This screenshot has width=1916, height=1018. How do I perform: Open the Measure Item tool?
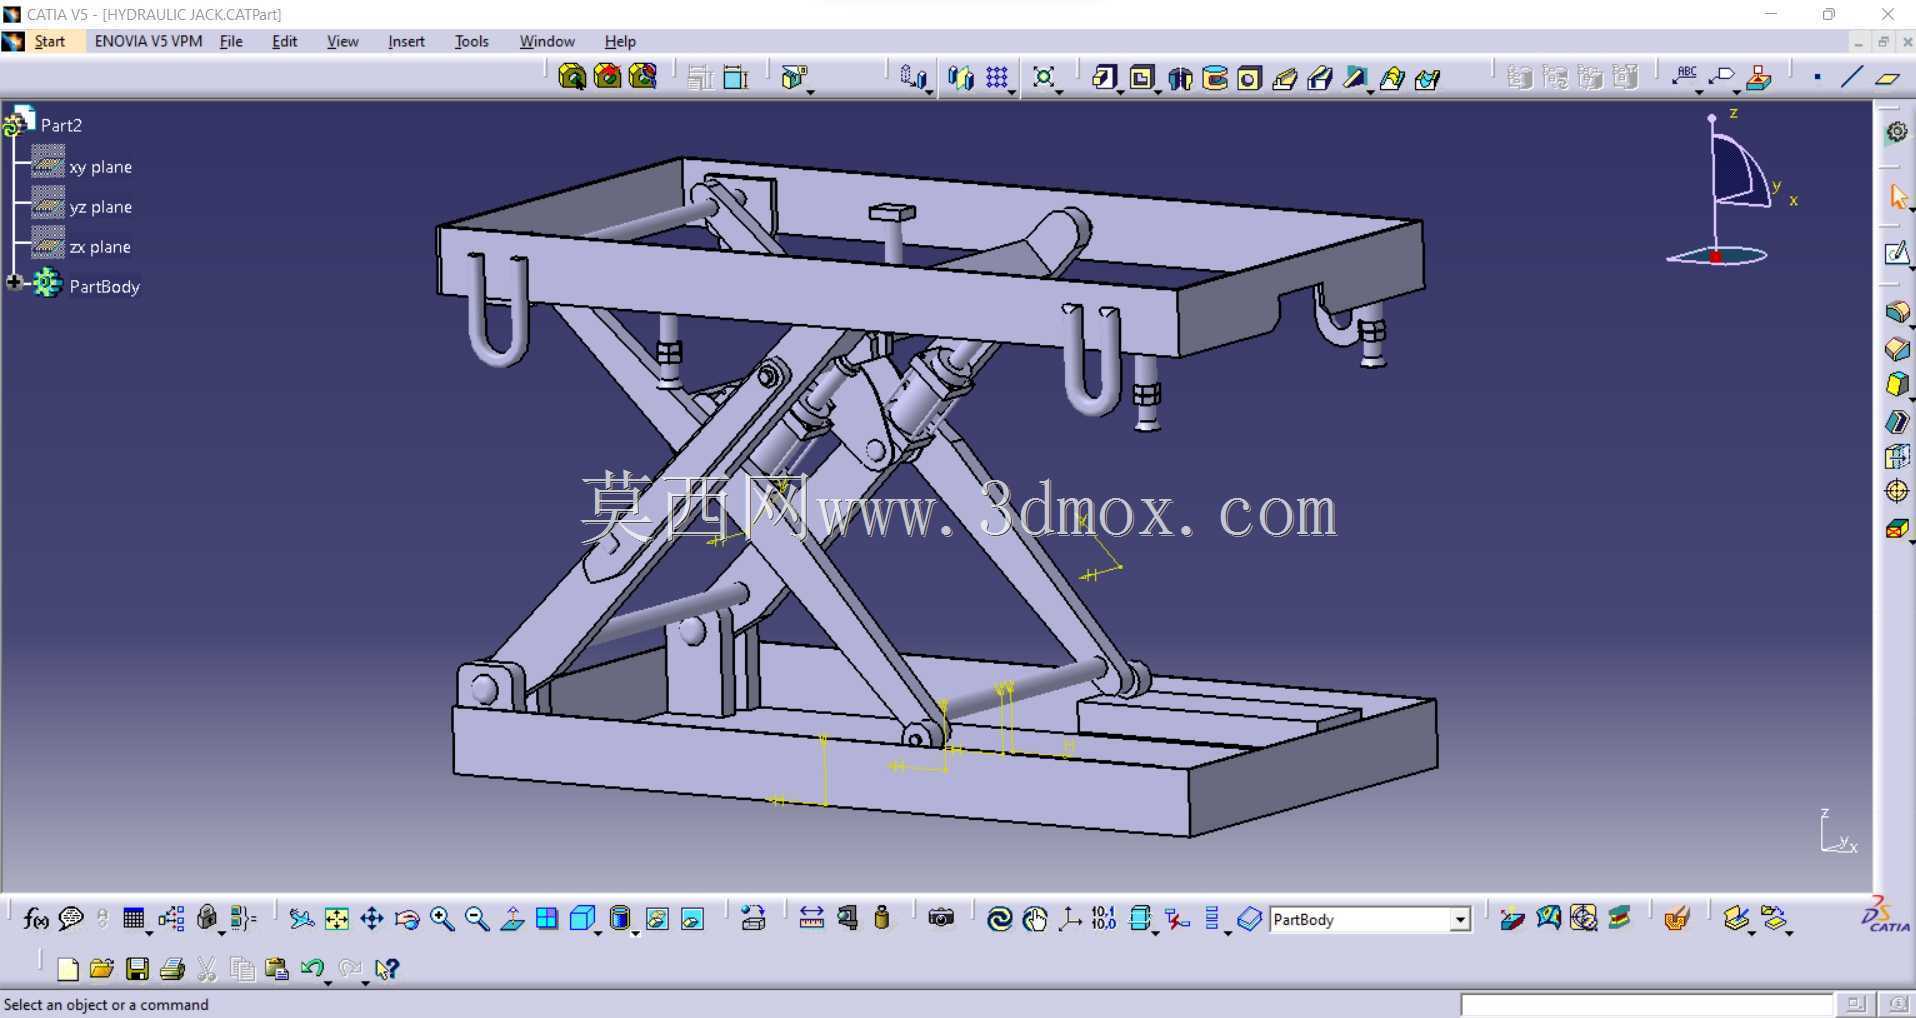click(848, 918)
